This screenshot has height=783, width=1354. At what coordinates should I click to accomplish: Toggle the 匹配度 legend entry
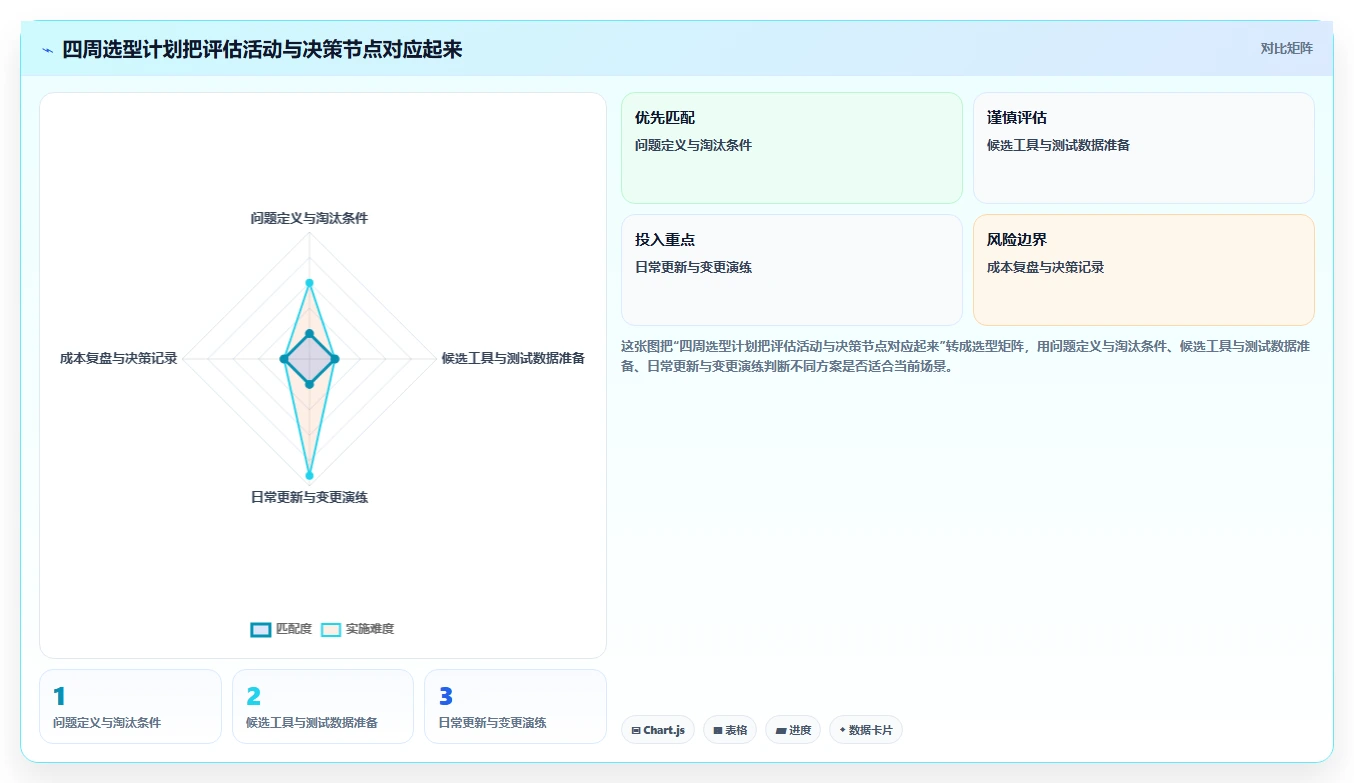coord(281,629)
